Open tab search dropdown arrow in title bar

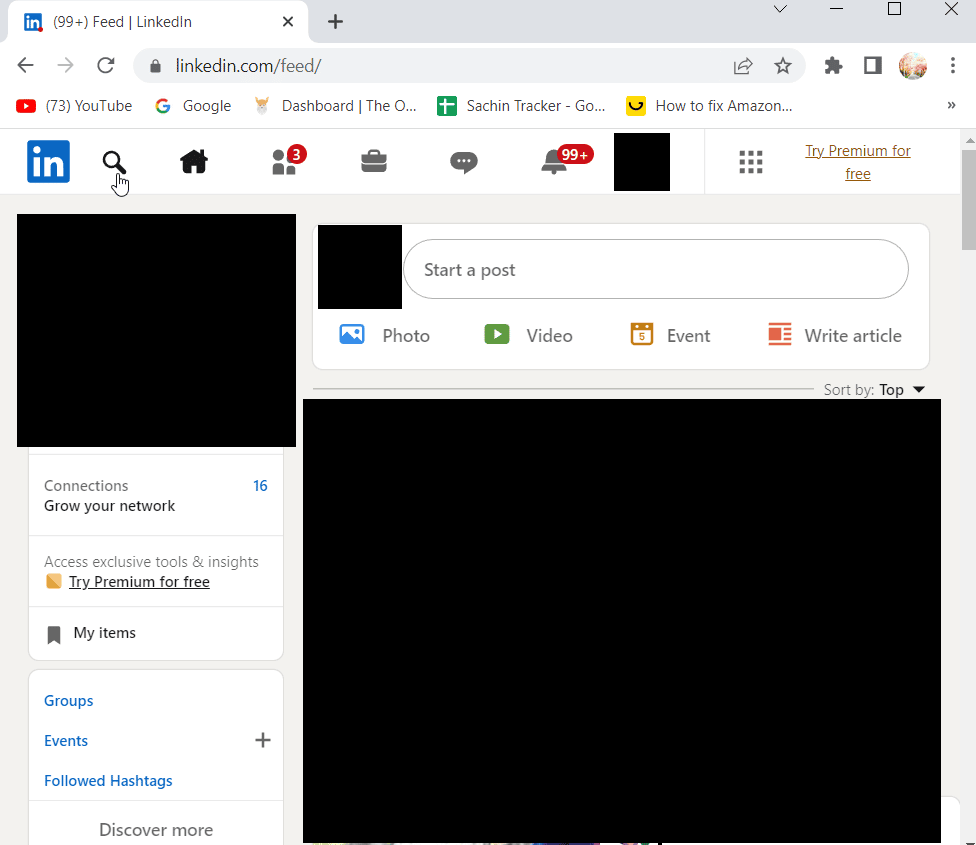pyautogui.click(x=780, y=9)
